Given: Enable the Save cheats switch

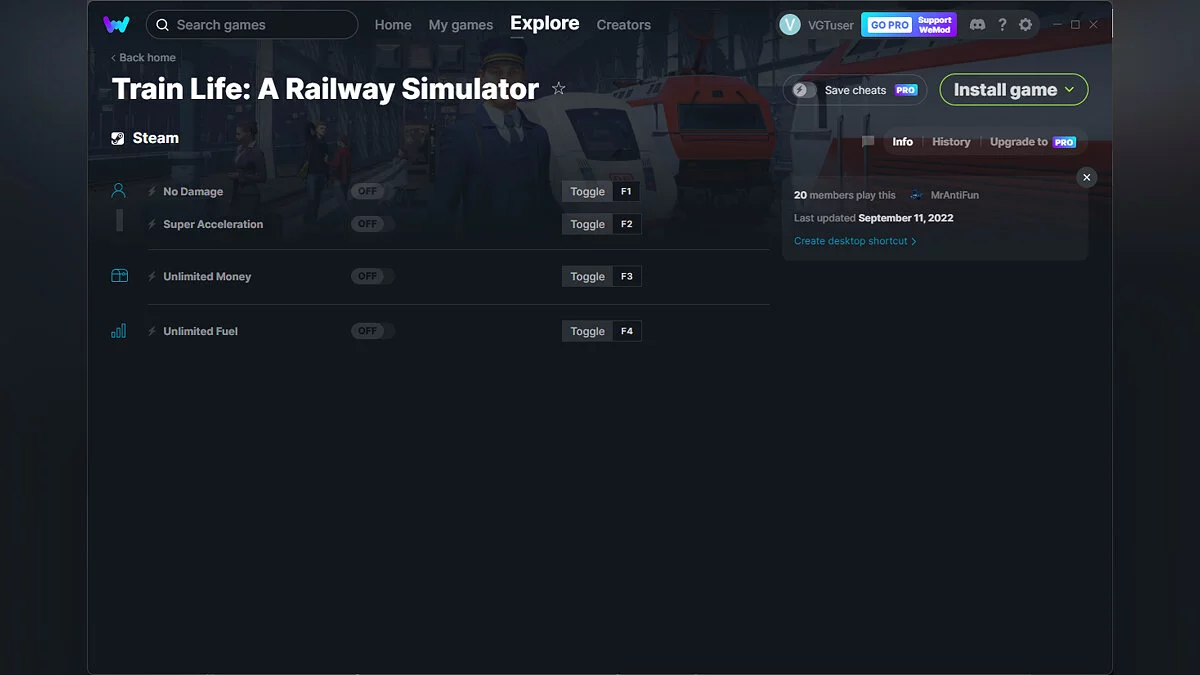Looking at the screenshot, I should coord(805,90).
